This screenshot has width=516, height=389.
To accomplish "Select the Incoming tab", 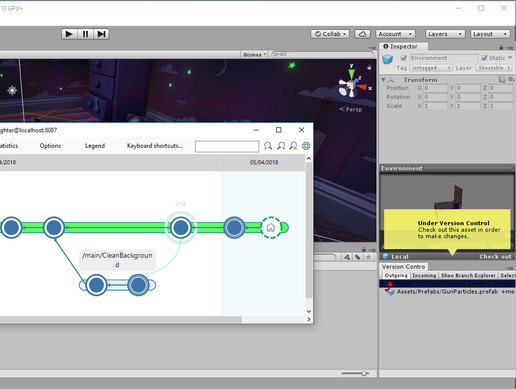I will point(424,275).
